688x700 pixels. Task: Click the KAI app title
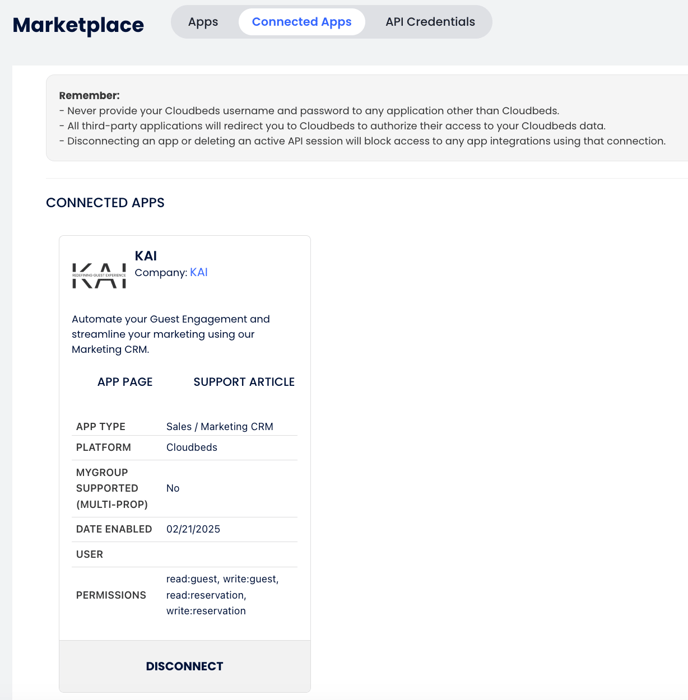click(x=146, y=256)
